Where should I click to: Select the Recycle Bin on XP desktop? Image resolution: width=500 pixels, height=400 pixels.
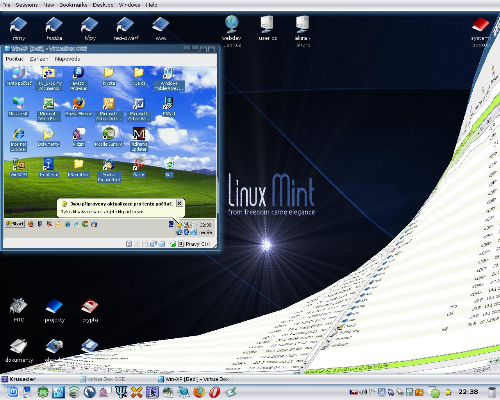169,167
